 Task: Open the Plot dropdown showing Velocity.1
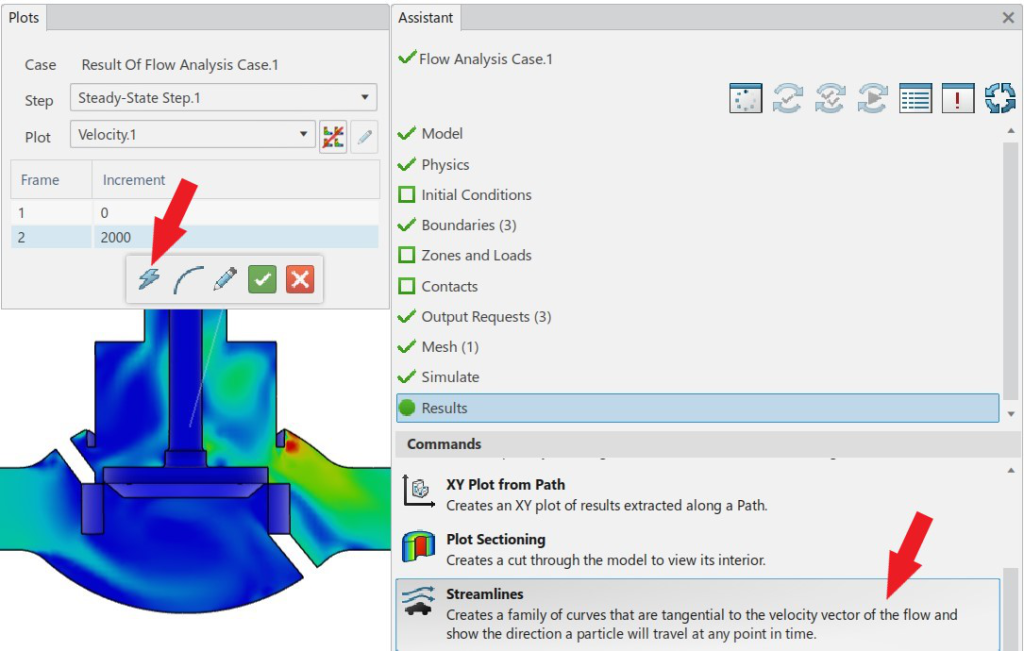point(193,135)
